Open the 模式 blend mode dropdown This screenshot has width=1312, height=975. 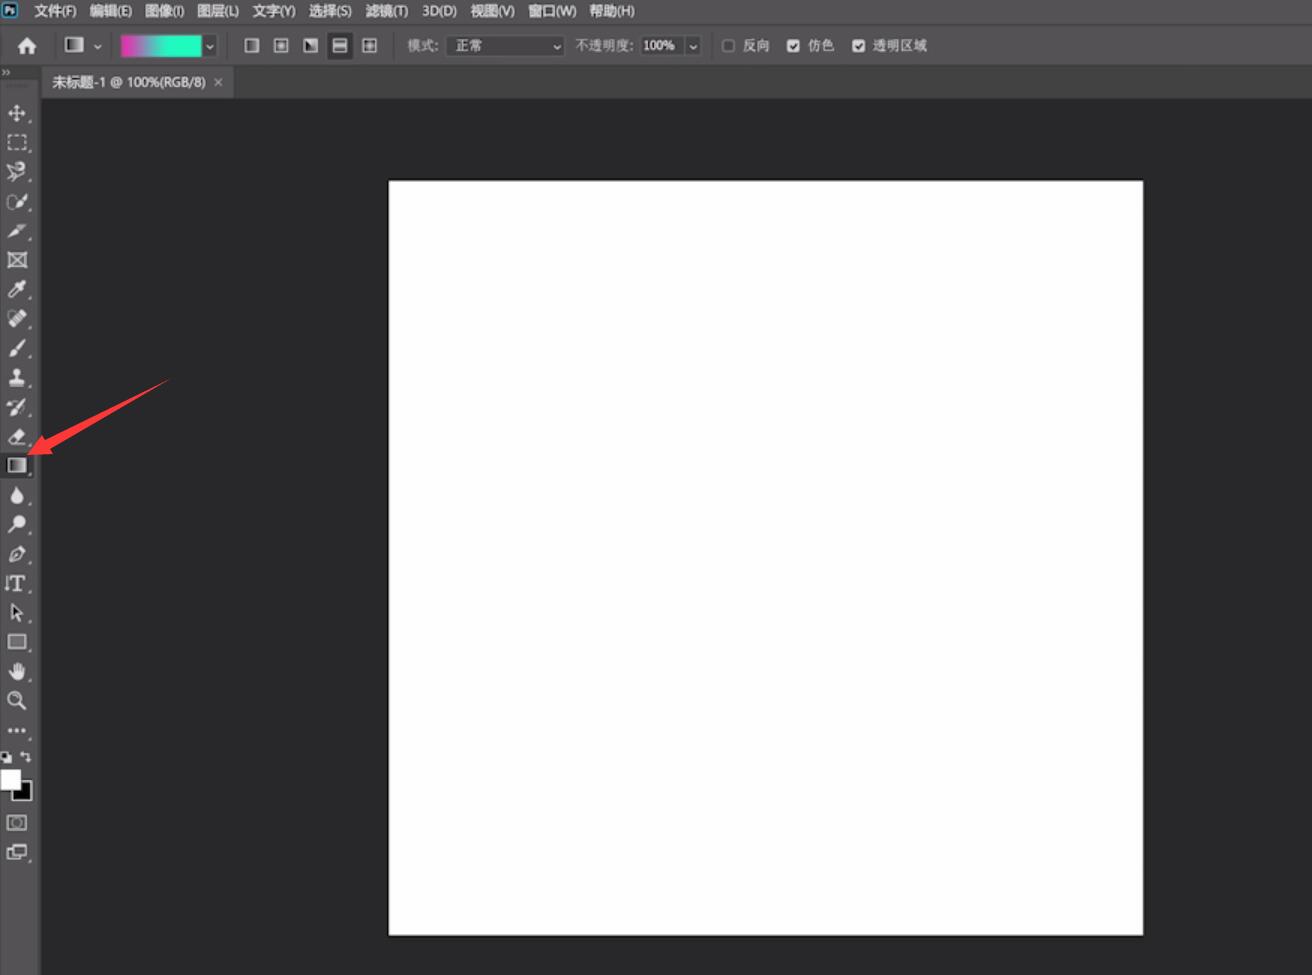[x=505, y=46]
